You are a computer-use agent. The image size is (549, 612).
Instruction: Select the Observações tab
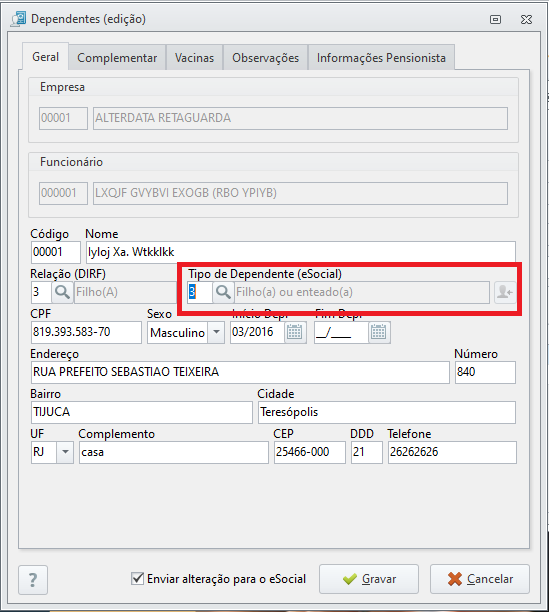coord(265,58)
